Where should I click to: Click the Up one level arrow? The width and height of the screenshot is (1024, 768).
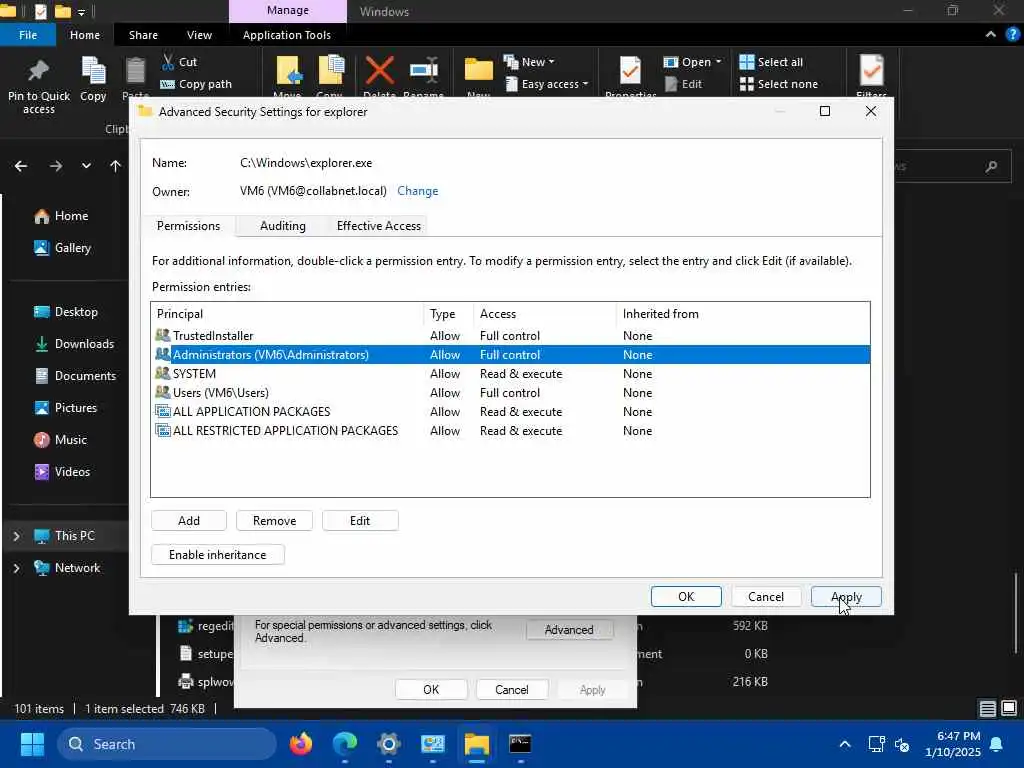coord(116,166)
